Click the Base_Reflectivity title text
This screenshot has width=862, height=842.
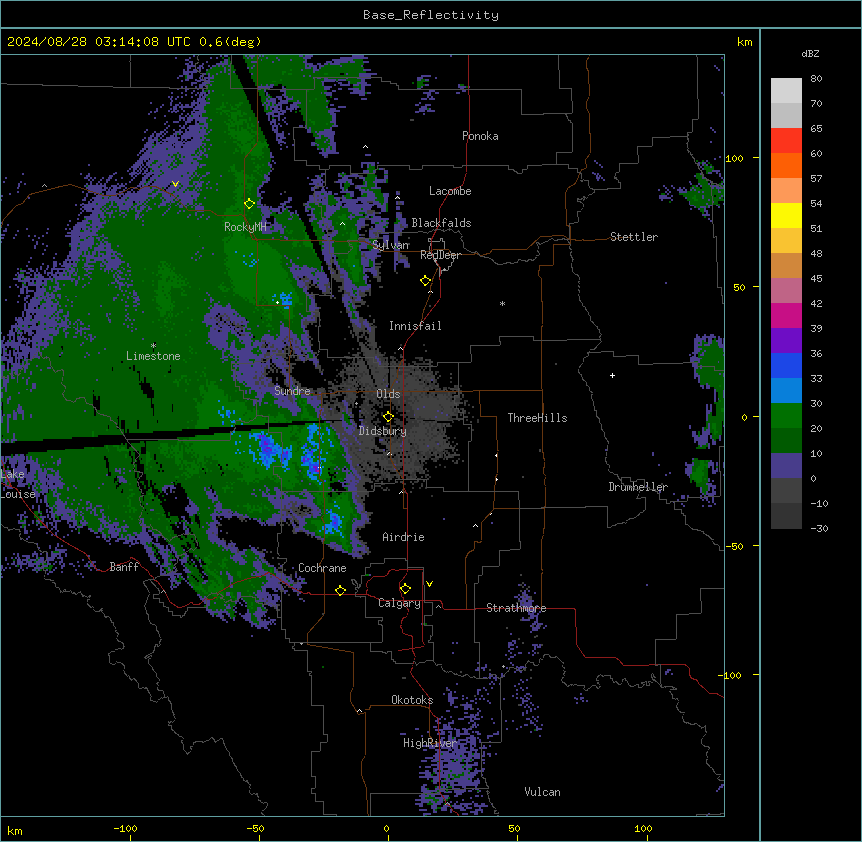pos(431,15)
